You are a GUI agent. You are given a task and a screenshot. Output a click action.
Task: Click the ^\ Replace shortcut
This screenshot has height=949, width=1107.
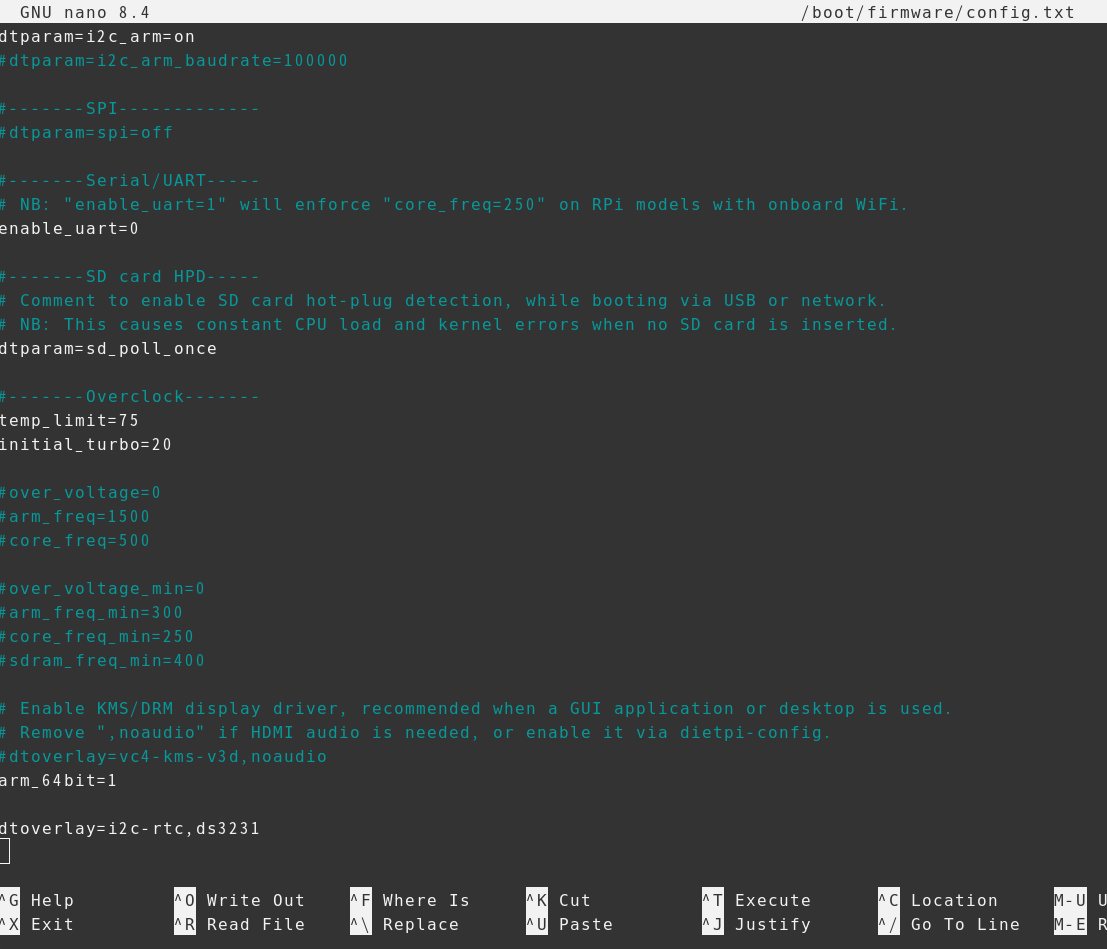point(405,924)
